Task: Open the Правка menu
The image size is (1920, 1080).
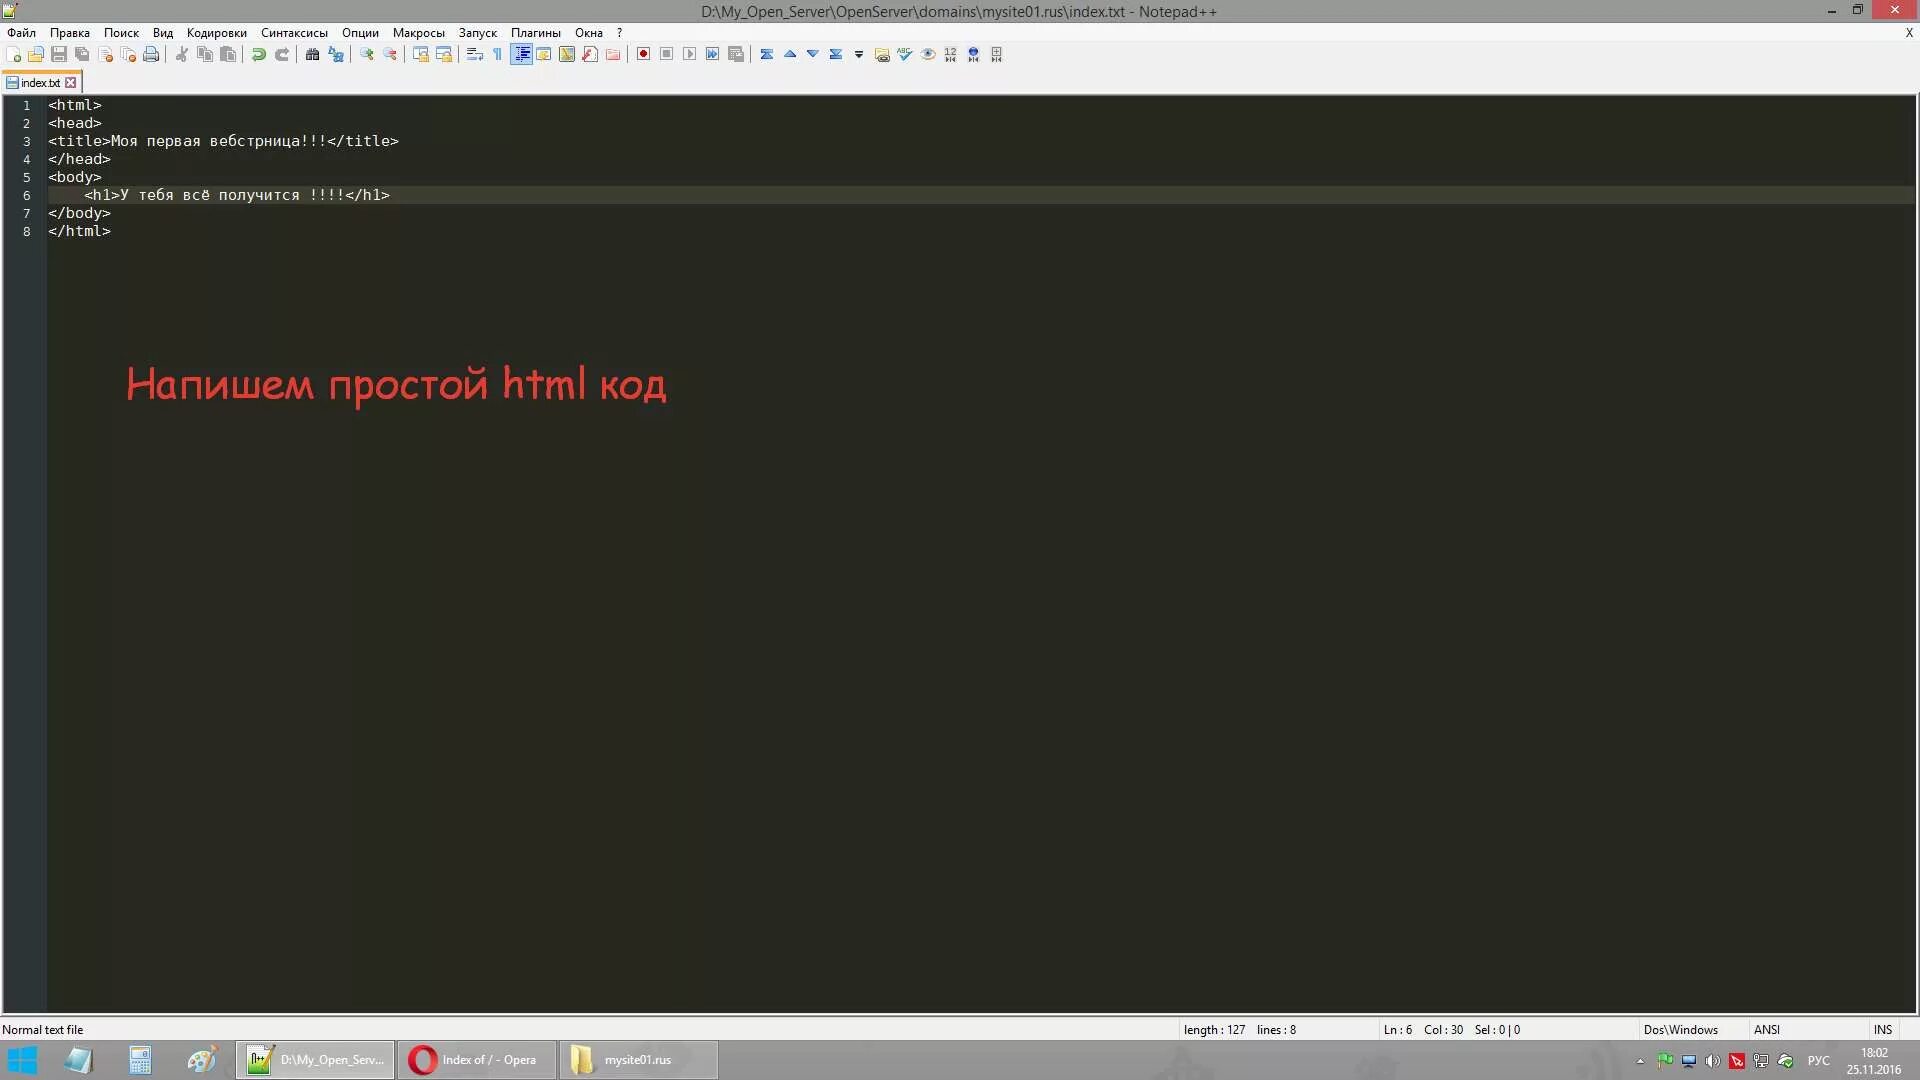Action: [70, 33]
